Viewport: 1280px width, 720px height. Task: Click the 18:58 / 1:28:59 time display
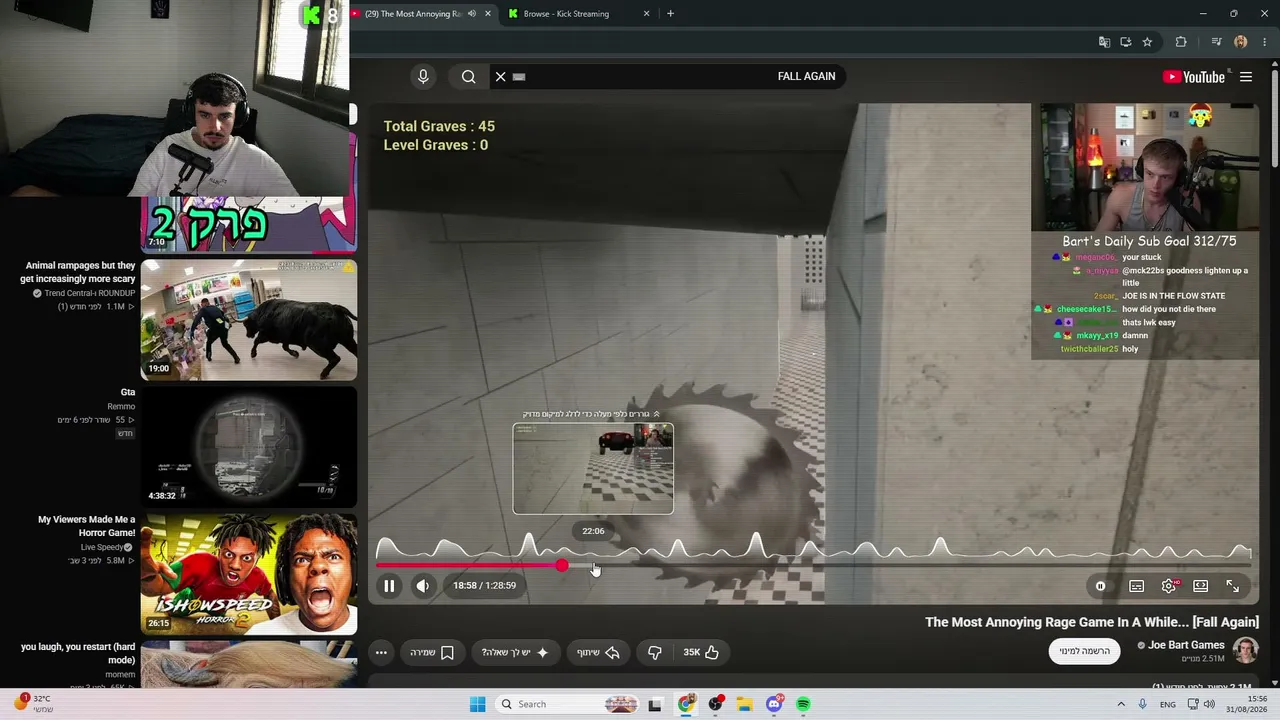pos(484,586)
